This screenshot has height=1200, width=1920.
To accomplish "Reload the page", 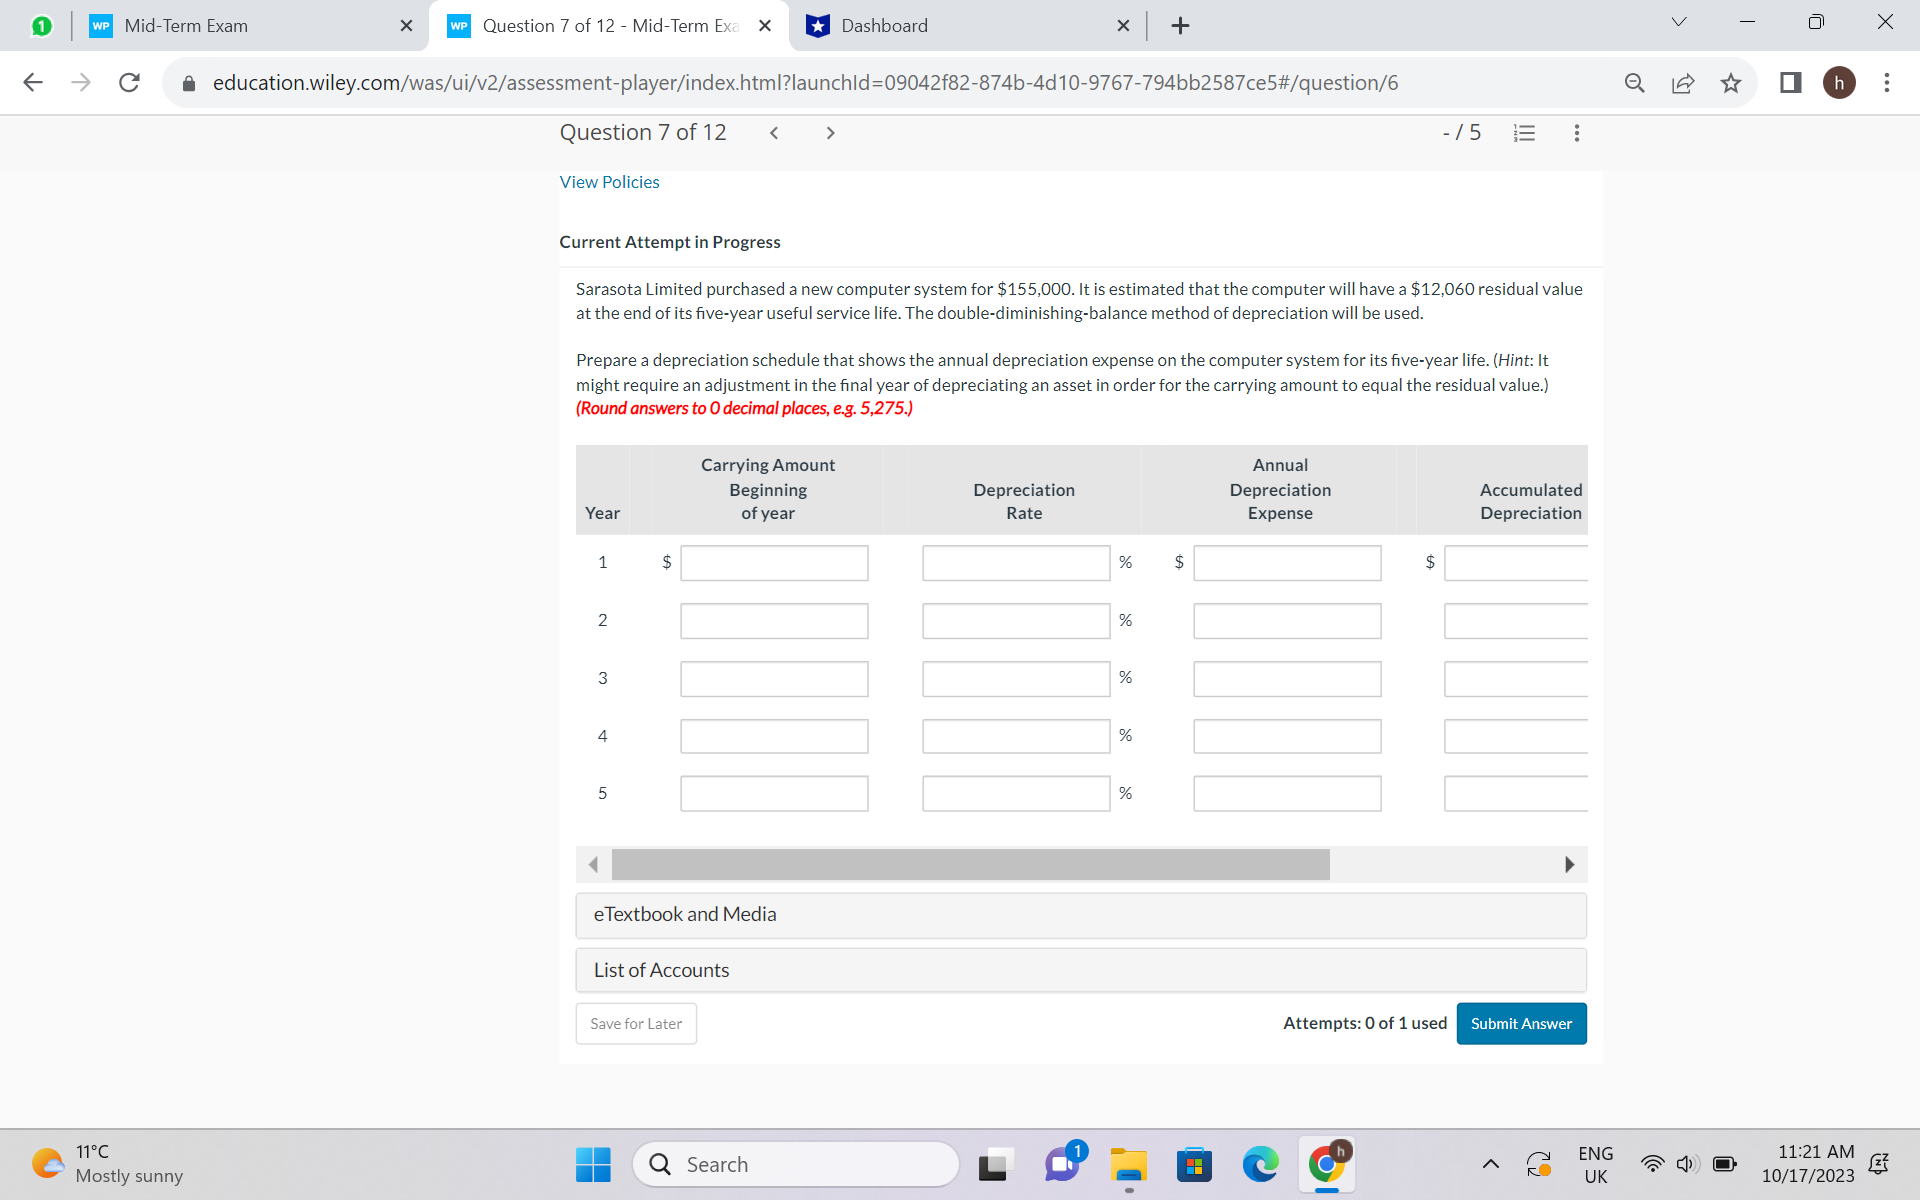I will coord(128,83).
